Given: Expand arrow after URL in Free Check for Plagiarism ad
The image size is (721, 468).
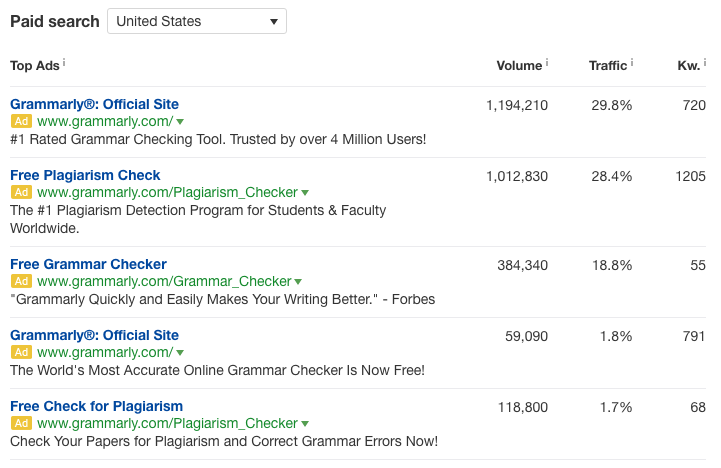Looking at the screenshot, I should coord(305,423).
